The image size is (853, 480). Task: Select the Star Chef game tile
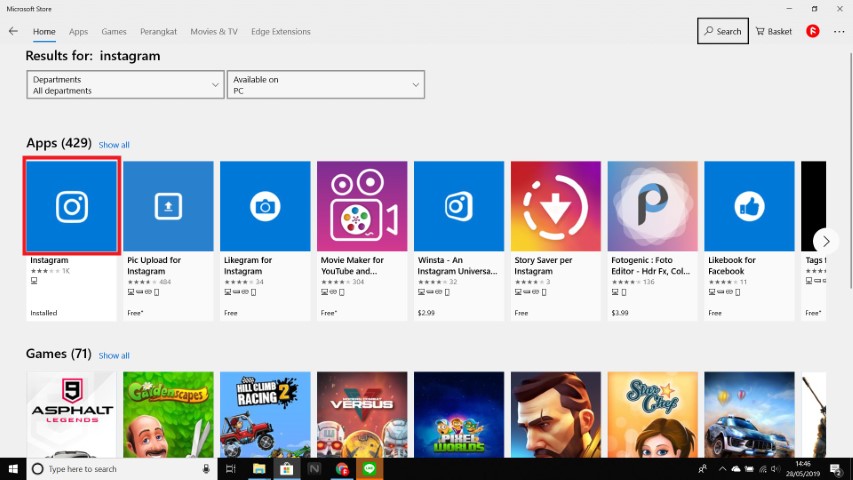(x=652, y=414)
